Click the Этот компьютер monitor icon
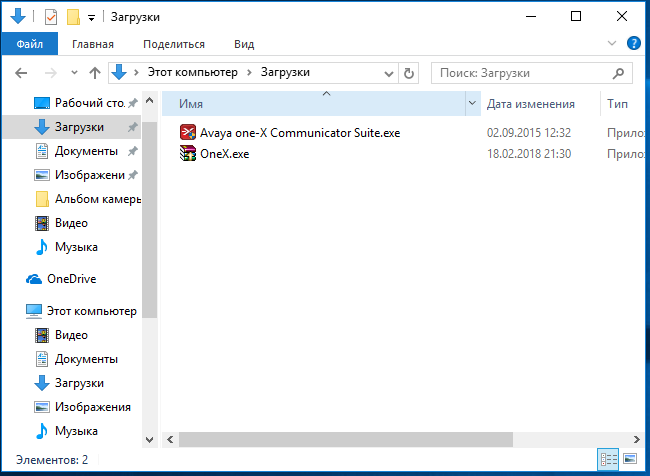The height and width of the screenshot is (476, 650). click(34, 311)
